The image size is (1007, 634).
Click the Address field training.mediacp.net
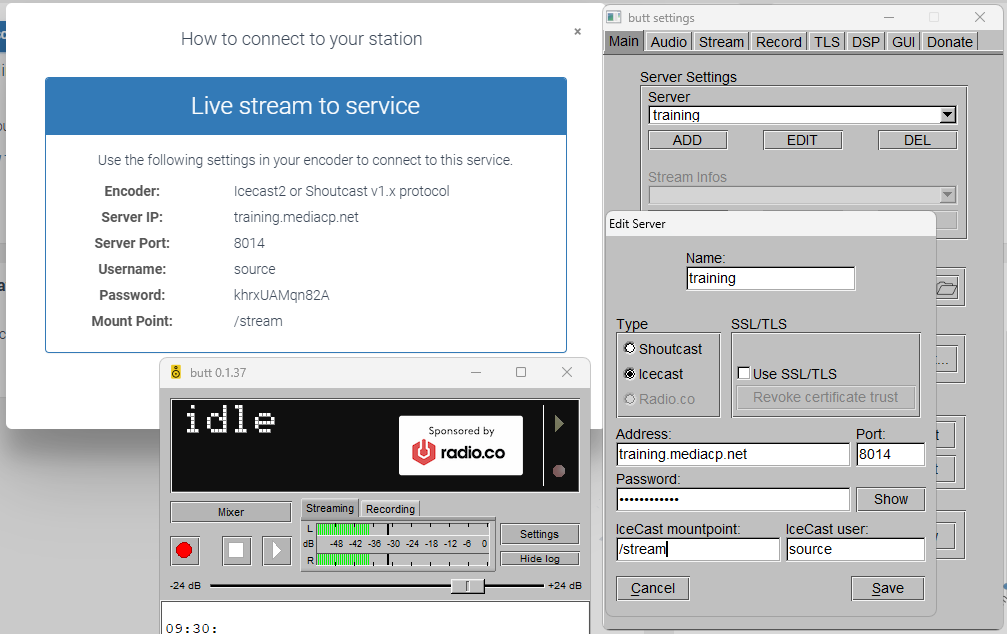pyautogui.click(x=733, y=454)
